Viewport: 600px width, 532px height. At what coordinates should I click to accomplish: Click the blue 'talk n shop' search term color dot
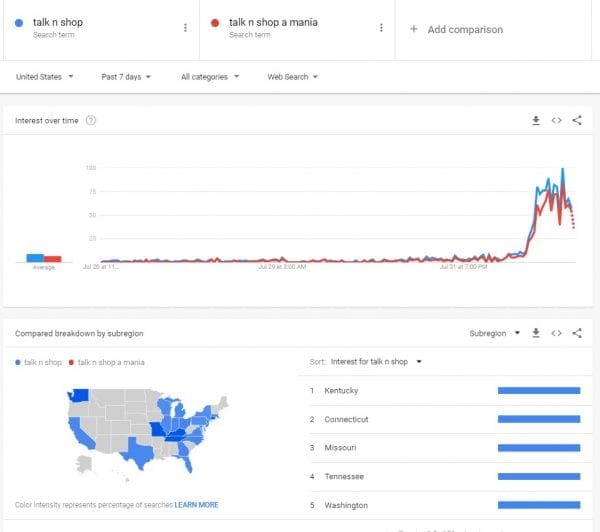pos(20,22)
